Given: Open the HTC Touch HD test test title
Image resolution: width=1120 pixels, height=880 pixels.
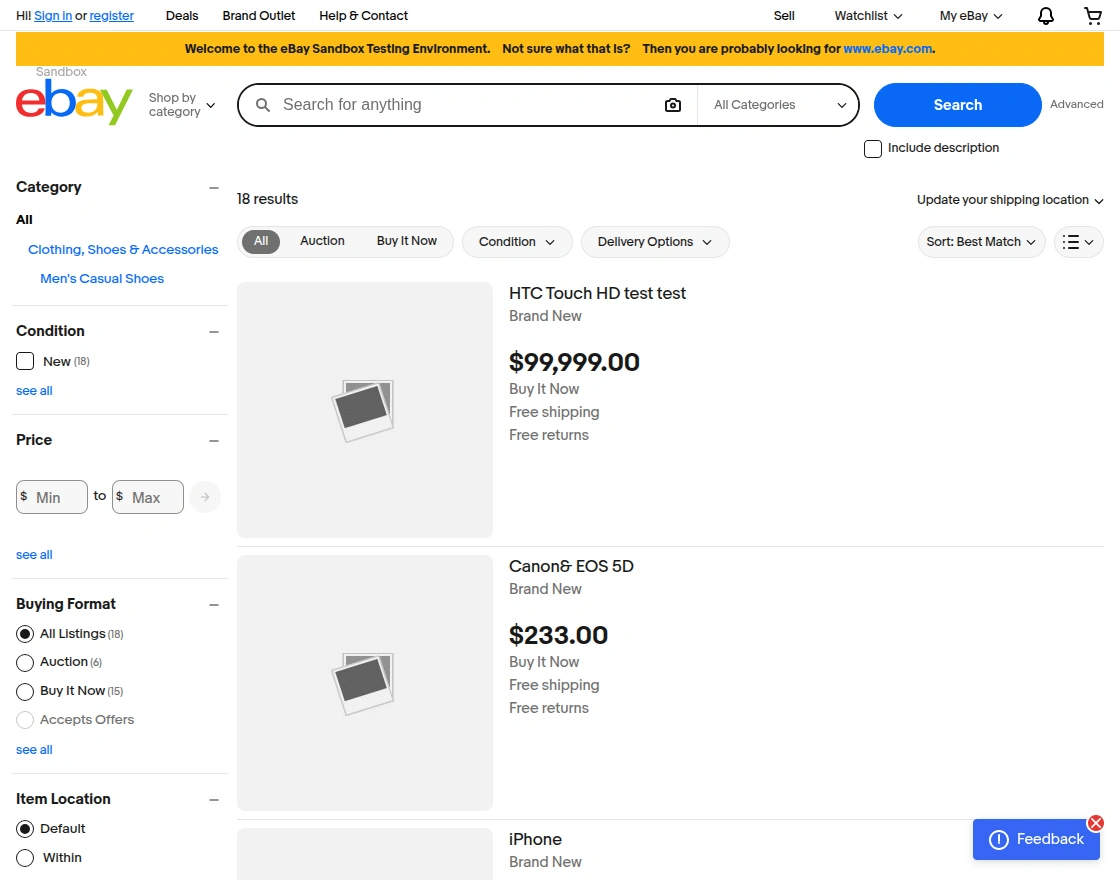Looking at the screenshot, I should pyautogui.click(x=597, y=294).
